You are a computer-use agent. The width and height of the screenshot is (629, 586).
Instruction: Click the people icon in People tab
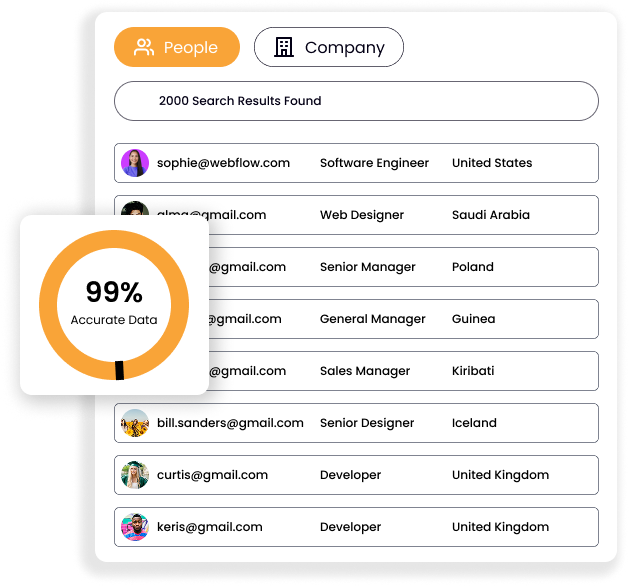click(x=144, y=47)
